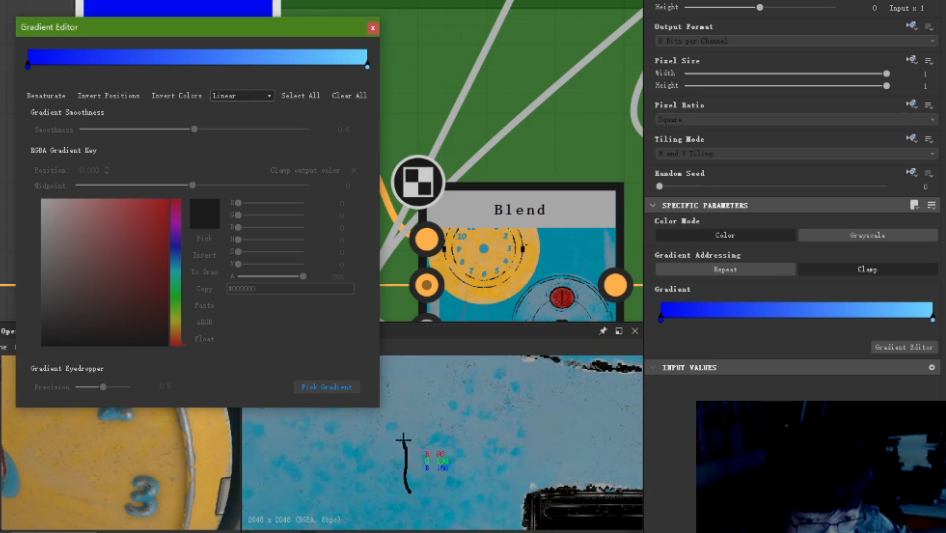
Task: Click Copy color button
Action: [205, 289]
